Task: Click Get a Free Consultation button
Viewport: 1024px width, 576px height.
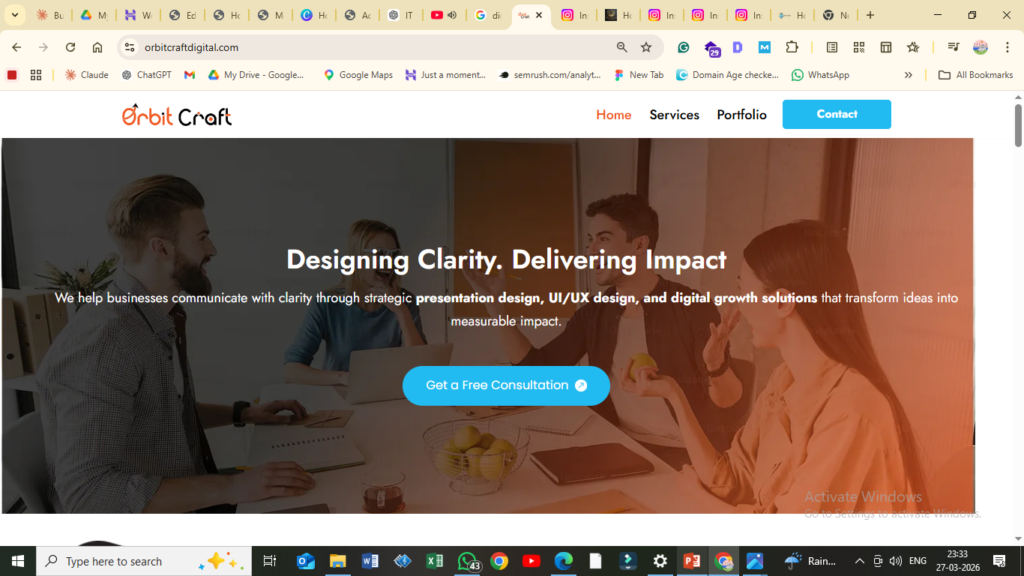Action: [x=506, y=385]
